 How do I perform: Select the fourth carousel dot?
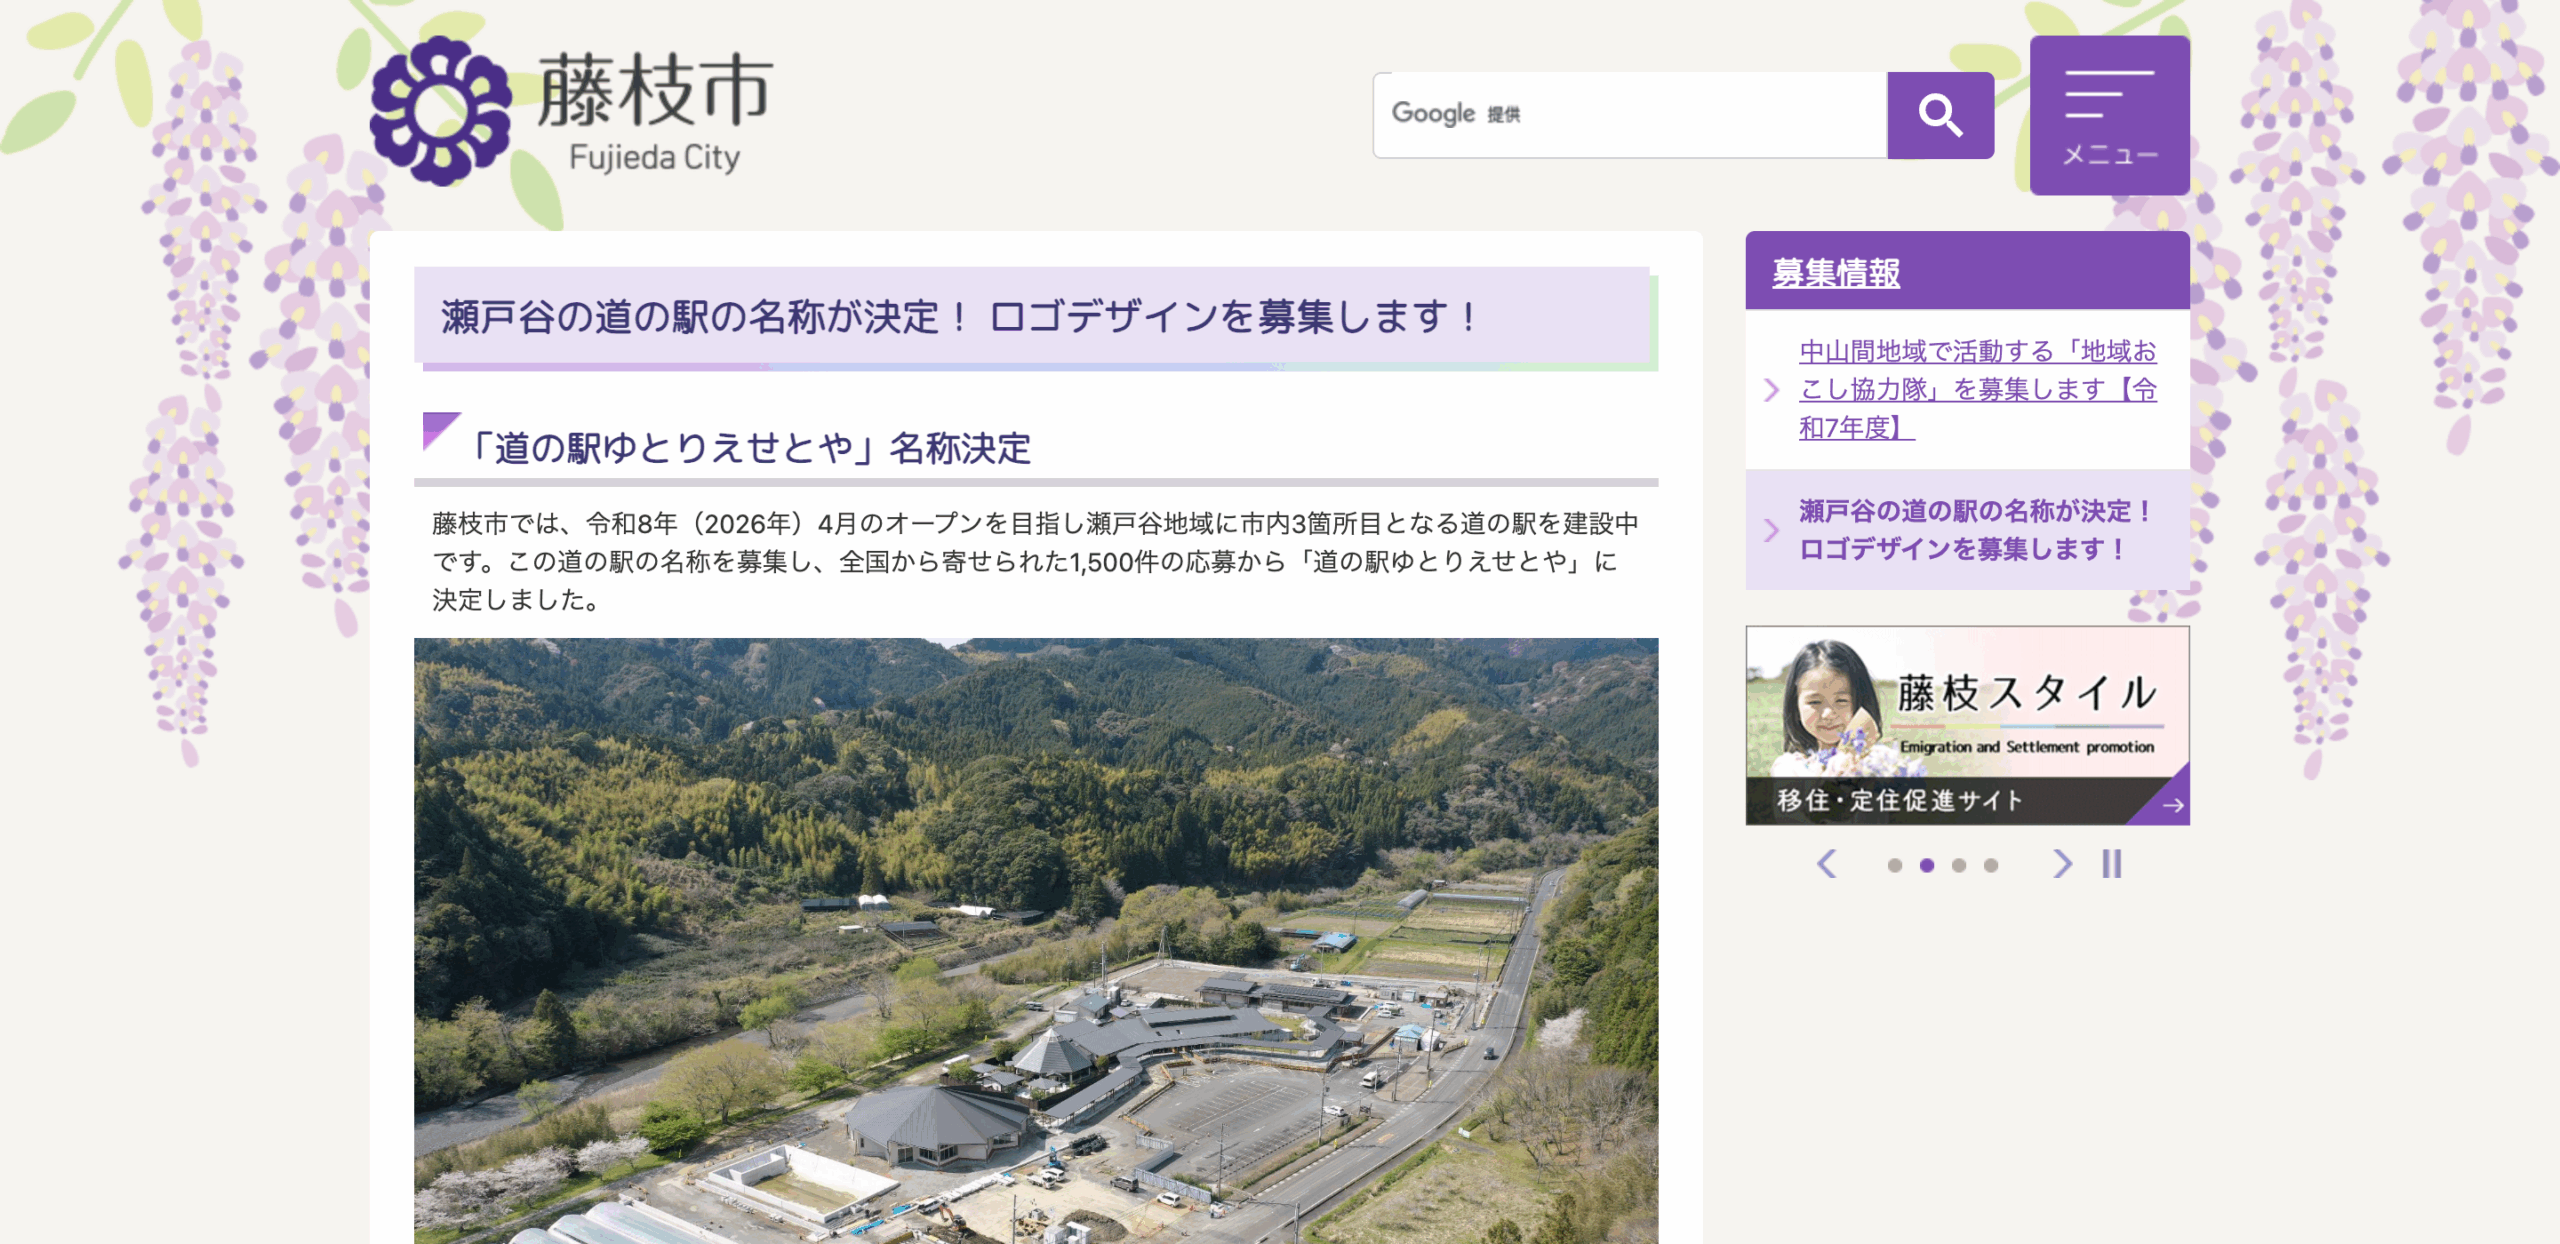pos(1990,866)
